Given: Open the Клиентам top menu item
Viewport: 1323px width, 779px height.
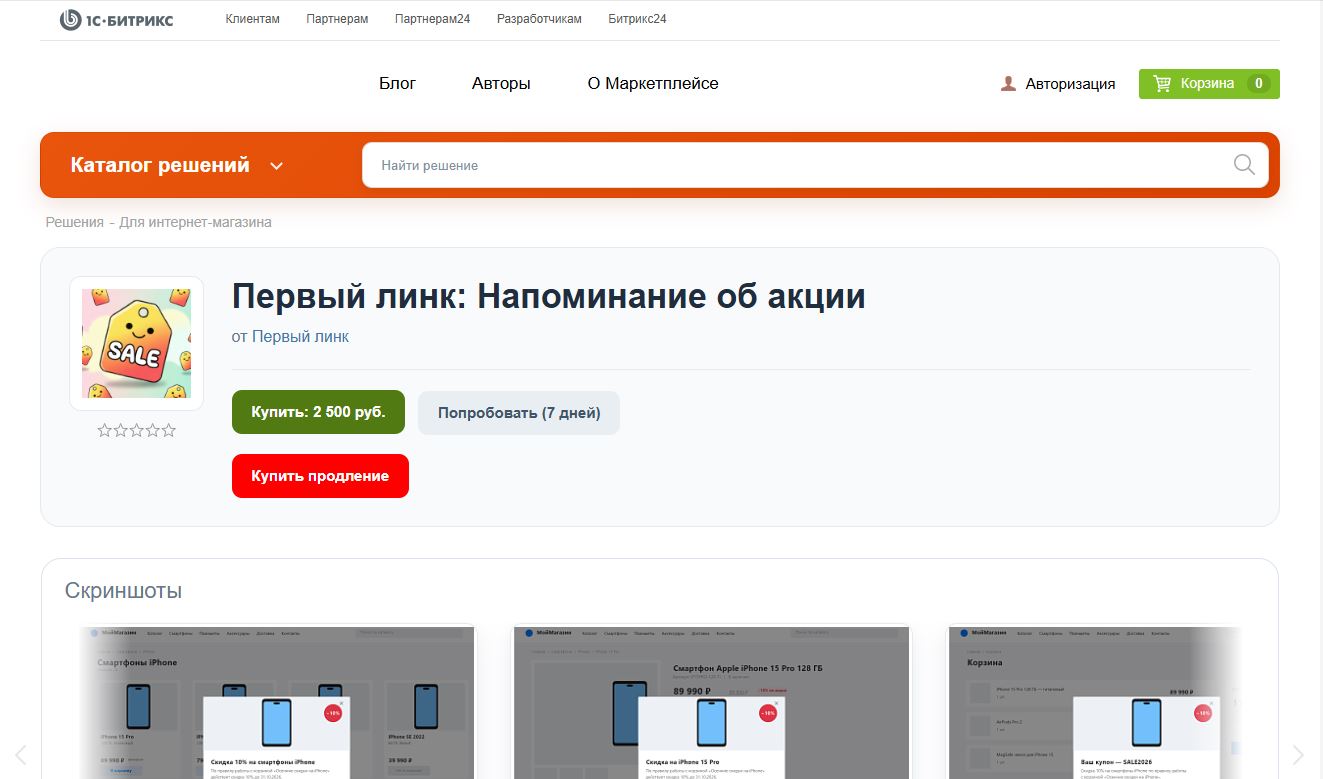Looking at the screenshot, I should pyautogui.click(x=253, y=19).
